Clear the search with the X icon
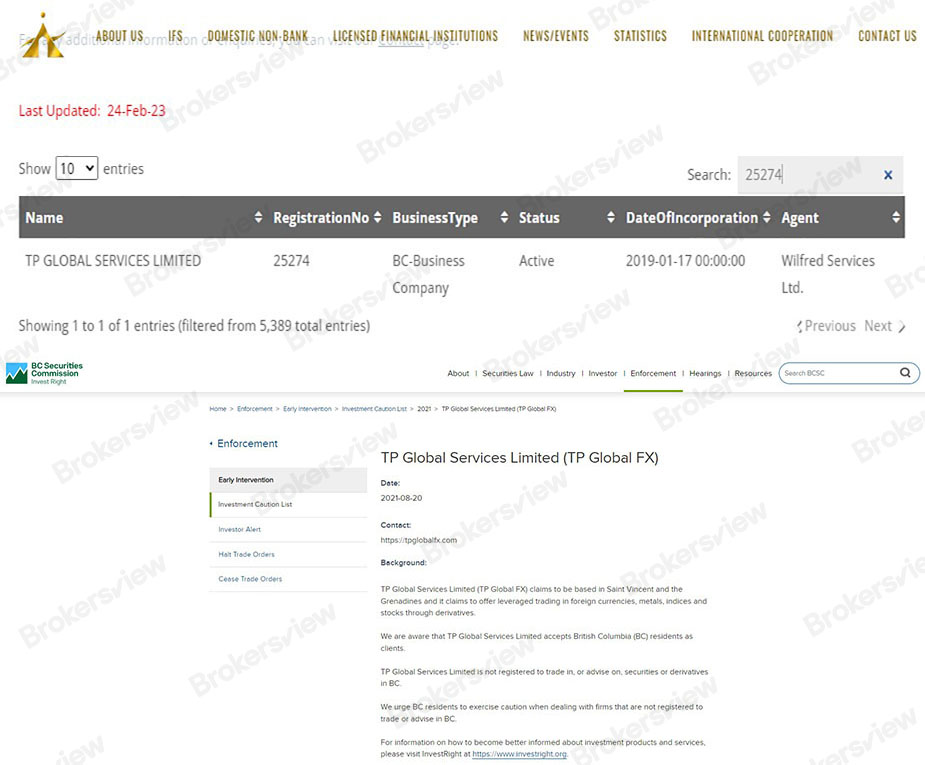 pos(888,175)
